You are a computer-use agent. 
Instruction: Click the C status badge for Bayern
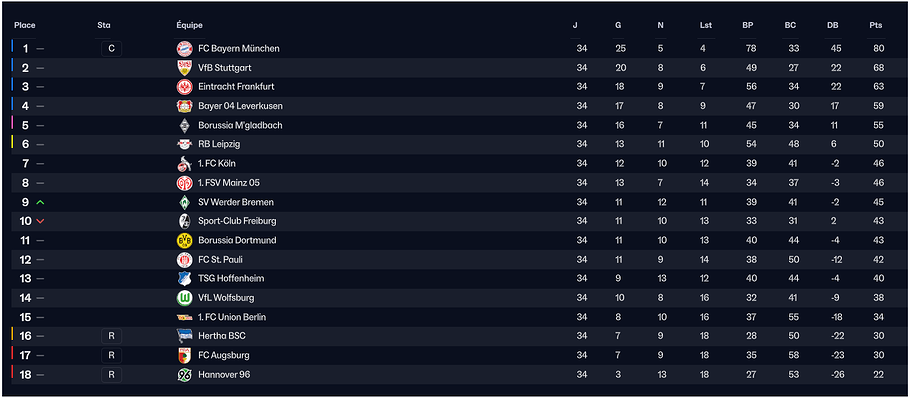(x=111, y=49)
